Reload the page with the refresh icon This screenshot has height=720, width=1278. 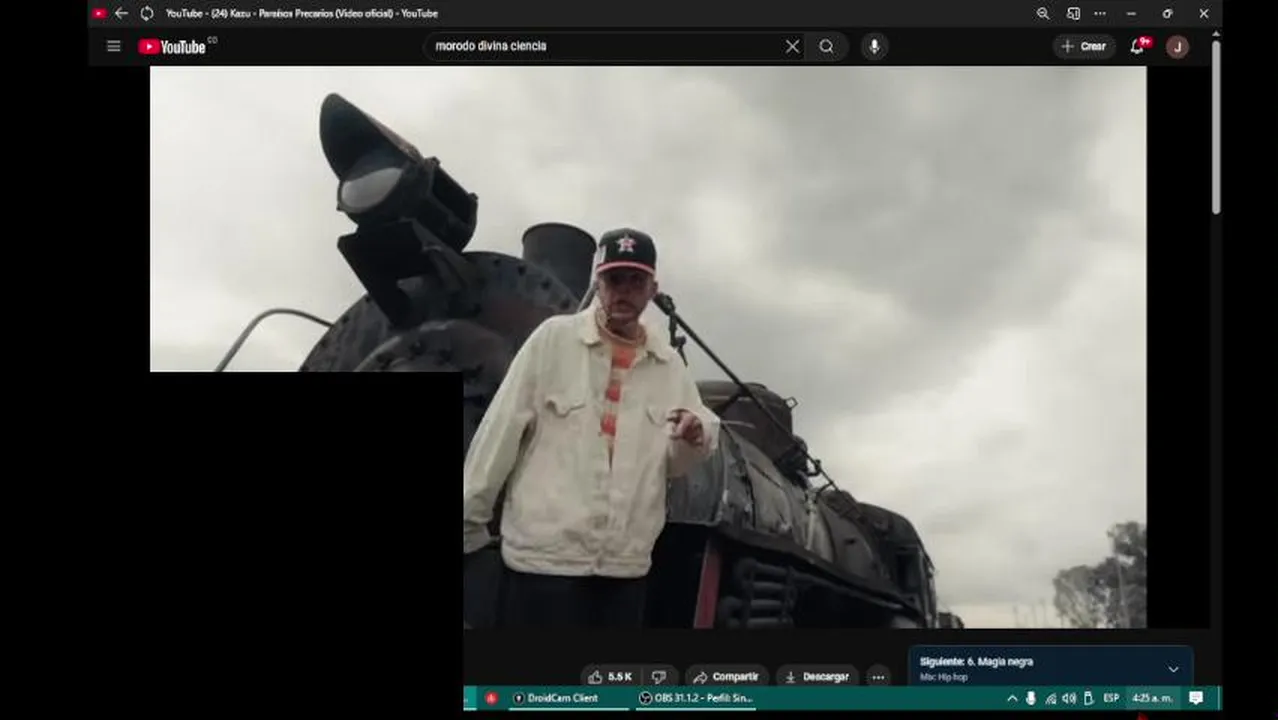(x=147, y=14)
